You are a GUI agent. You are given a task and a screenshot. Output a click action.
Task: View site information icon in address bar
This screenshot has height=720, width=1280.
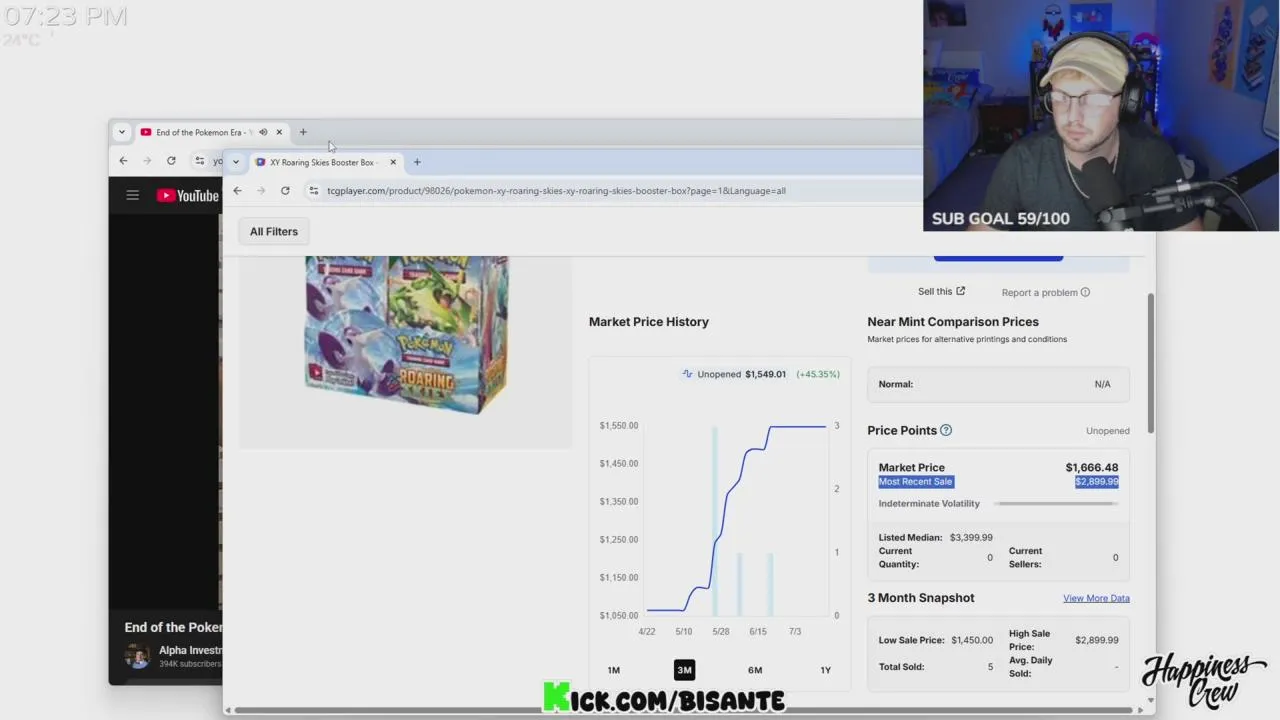pyautogui.click(x=314, y=191)
